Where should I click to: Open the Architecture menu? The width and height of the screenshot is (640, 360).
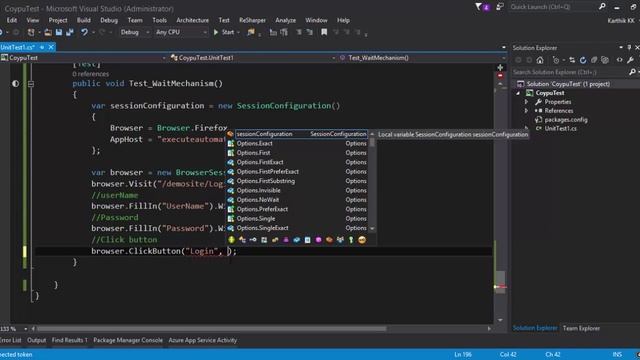click(x=192, y=20)
